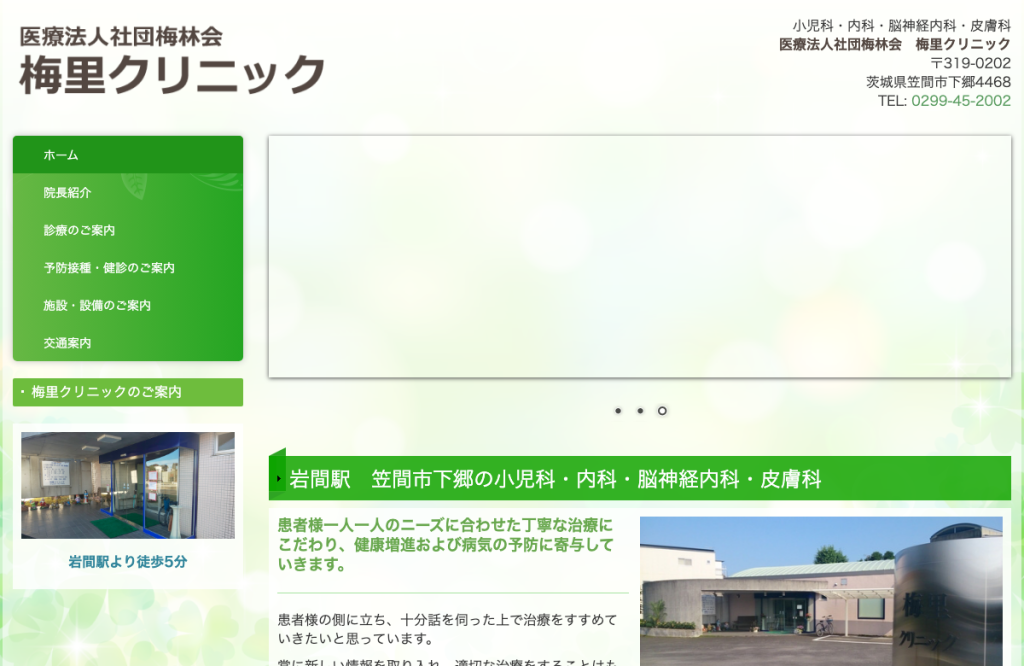Open the 院長紹介 page
This screenshot has width=1024, height=666.
click(x=128, y=193)
